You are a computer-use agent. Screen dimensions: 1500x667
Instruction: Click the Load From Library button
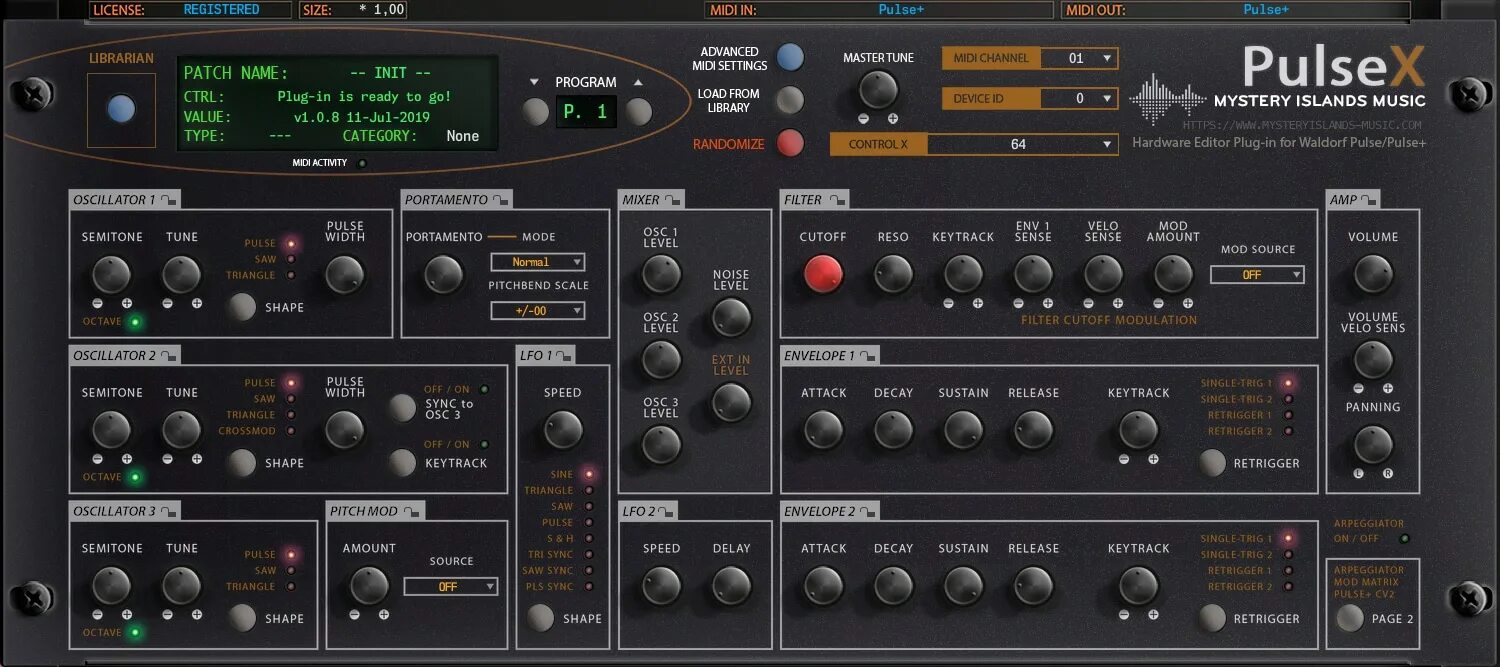pos(790,100)
